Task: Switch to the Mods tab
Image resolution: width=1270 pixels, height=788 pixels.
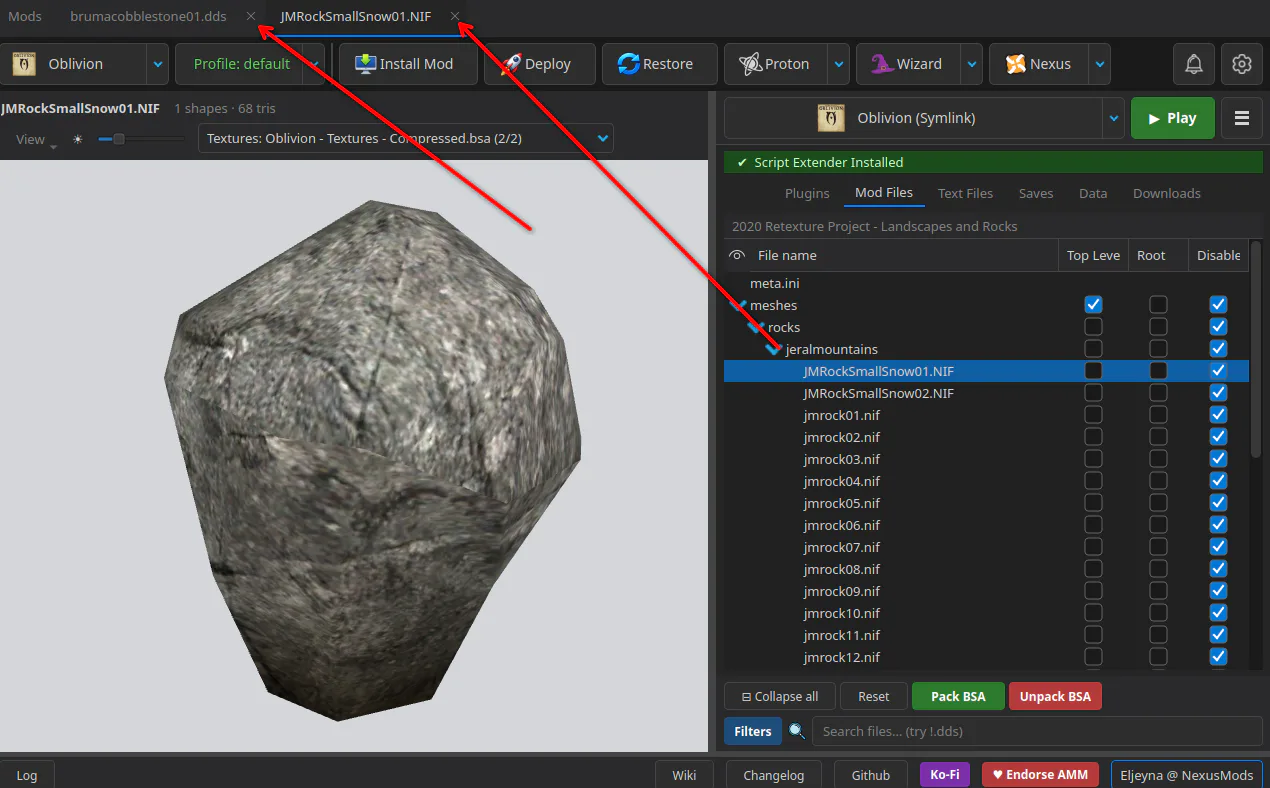Action: 25,16
